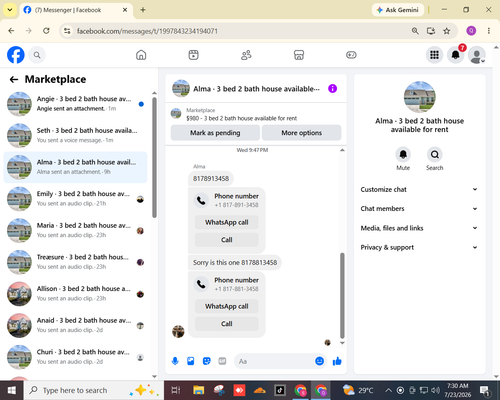Open the Marketplace storefront icon
500x400 pixels.
(x=299, y=55)
